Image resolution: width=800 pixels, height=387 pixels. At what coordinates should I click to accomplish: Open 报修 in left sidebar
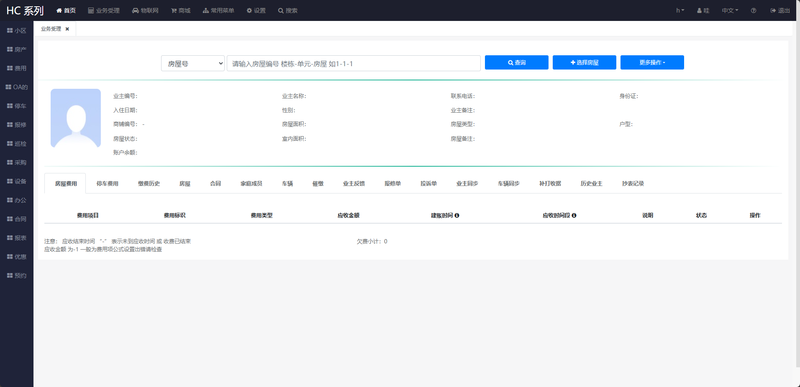pyautogui.click(x=17, y=125)
